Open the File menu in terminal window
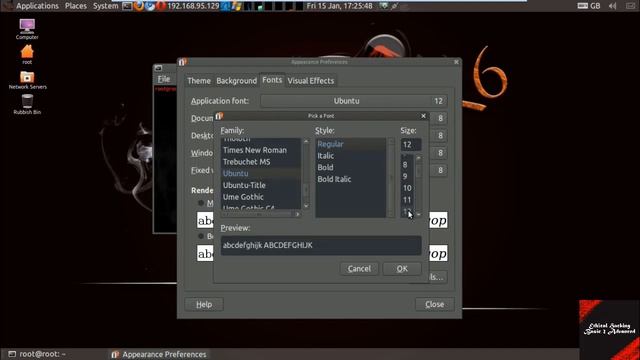The width and height of the screenshot is (640, 360). pyautogui.click(x=164, y=79)
